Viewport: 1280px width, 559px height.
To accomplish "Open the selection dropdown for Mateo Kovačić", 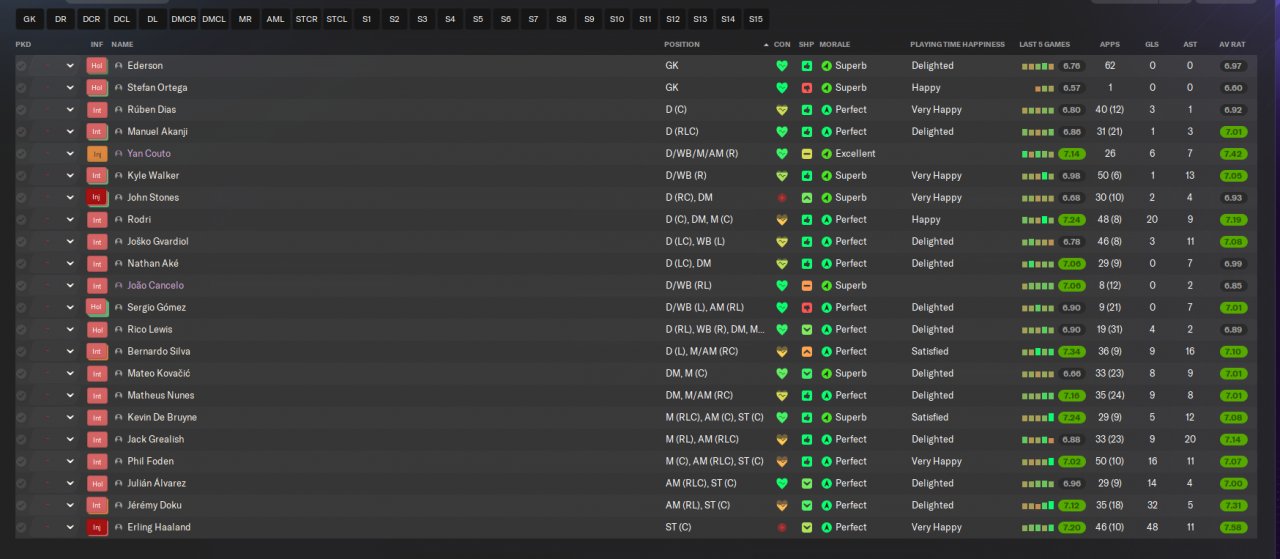I will click(x=70, y=374).
